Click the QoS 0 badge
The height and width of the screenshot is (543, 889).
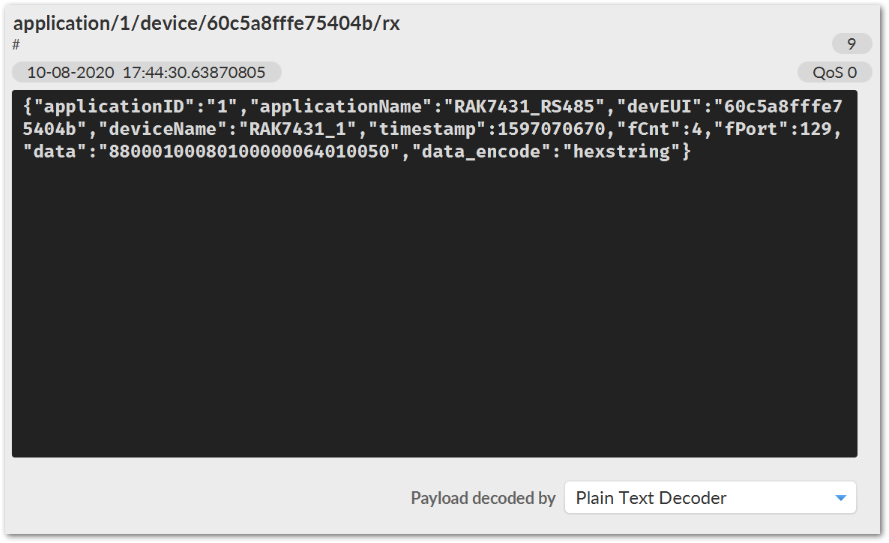[x=834, y=73]
